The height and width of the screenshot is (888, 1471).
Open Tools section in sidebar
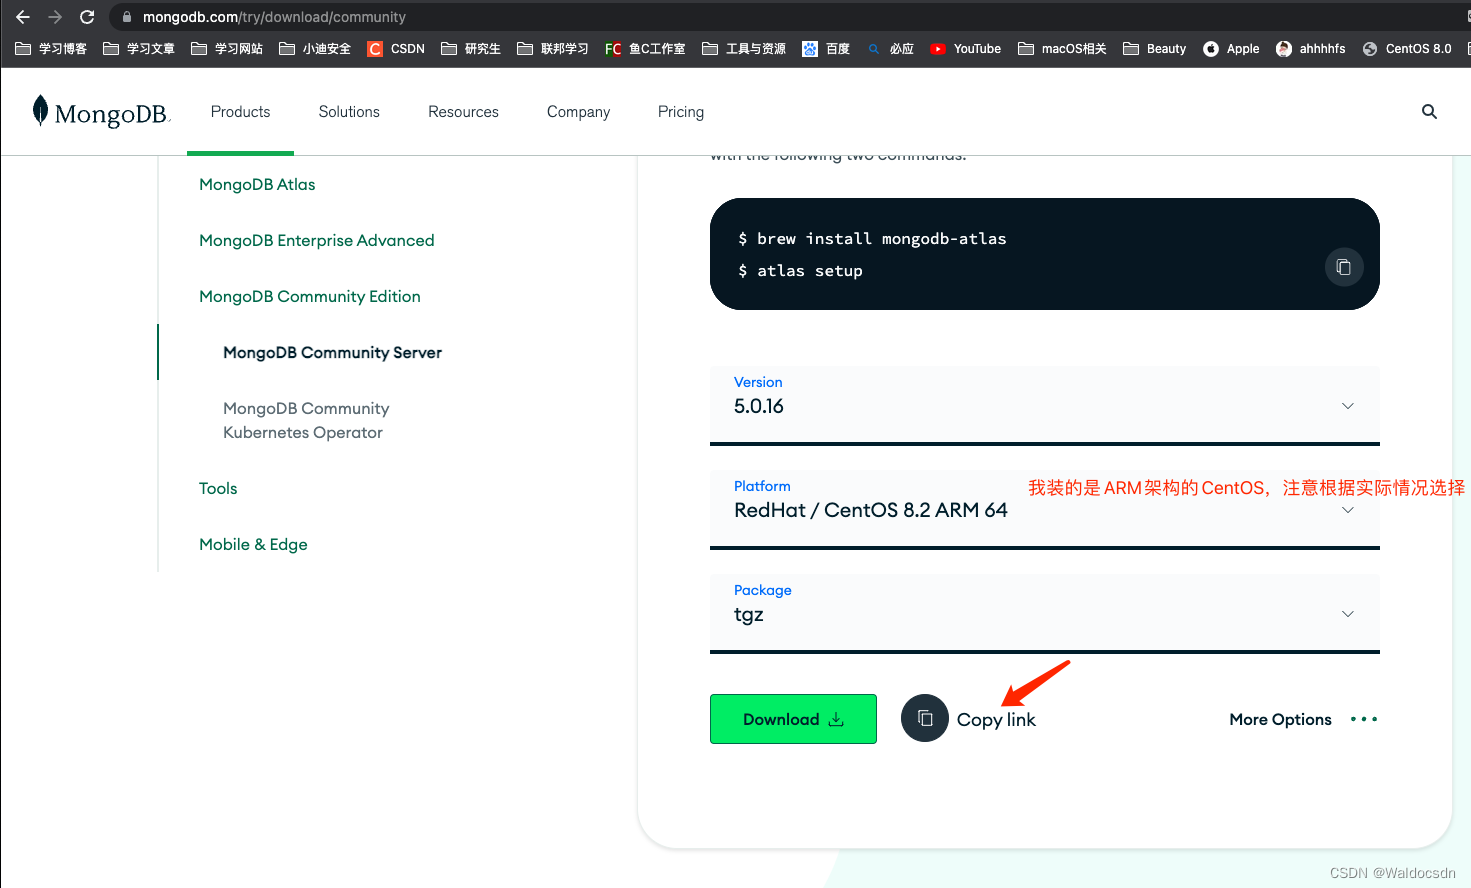click(218, 488)
